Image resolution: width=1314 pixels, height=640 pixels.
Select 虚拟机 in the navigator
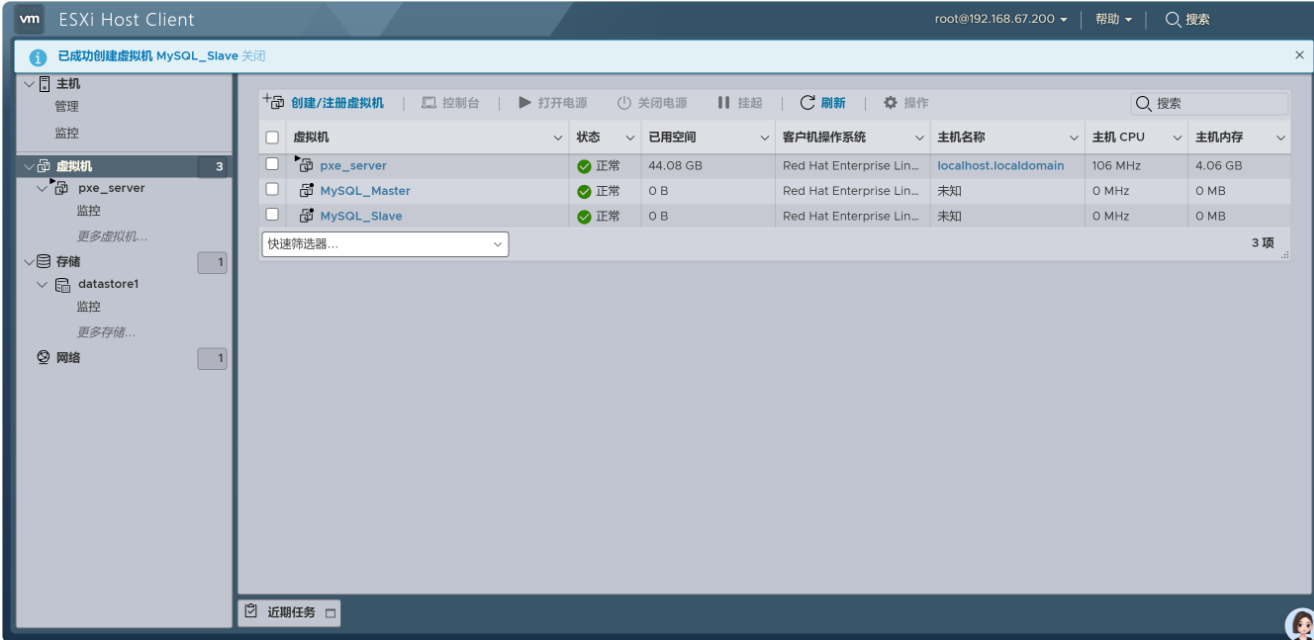[x=74, y=166]
